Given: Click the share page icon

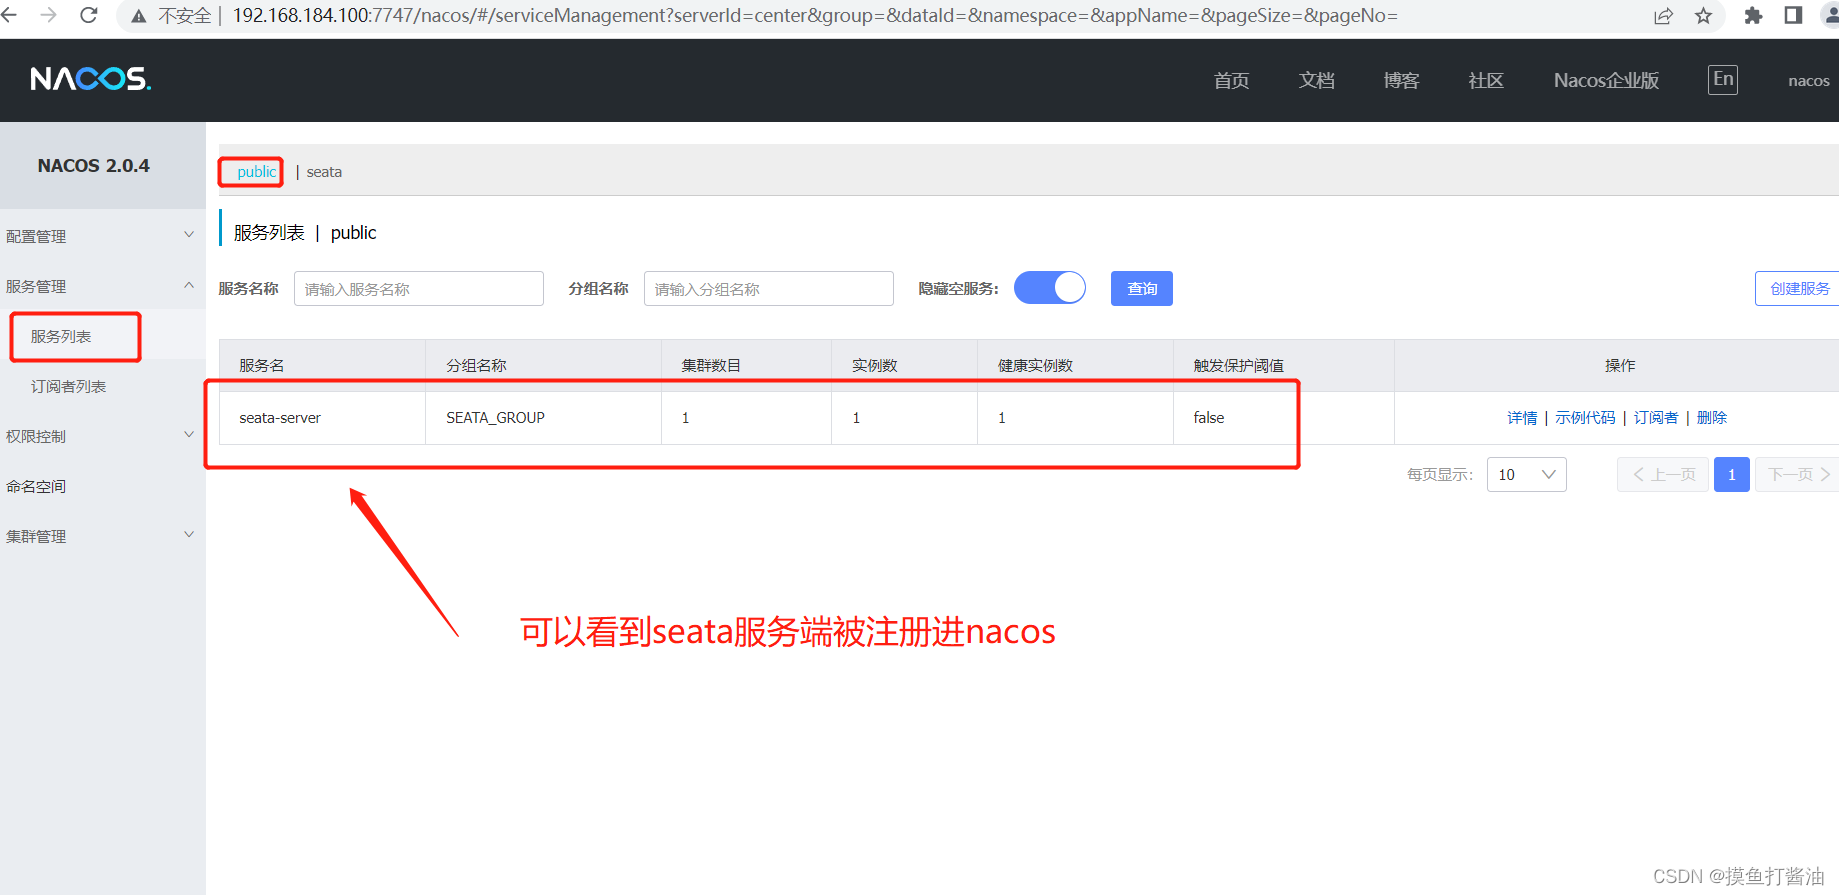Looking at the screenshot, I should pos(1664,16).
